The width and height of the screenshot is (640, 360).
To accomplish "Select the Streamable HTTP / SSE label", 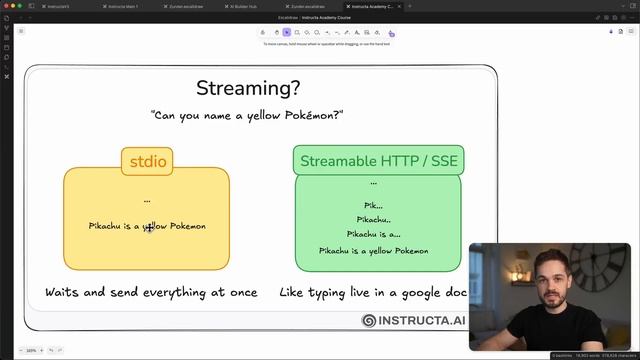I will coord(379,160).
